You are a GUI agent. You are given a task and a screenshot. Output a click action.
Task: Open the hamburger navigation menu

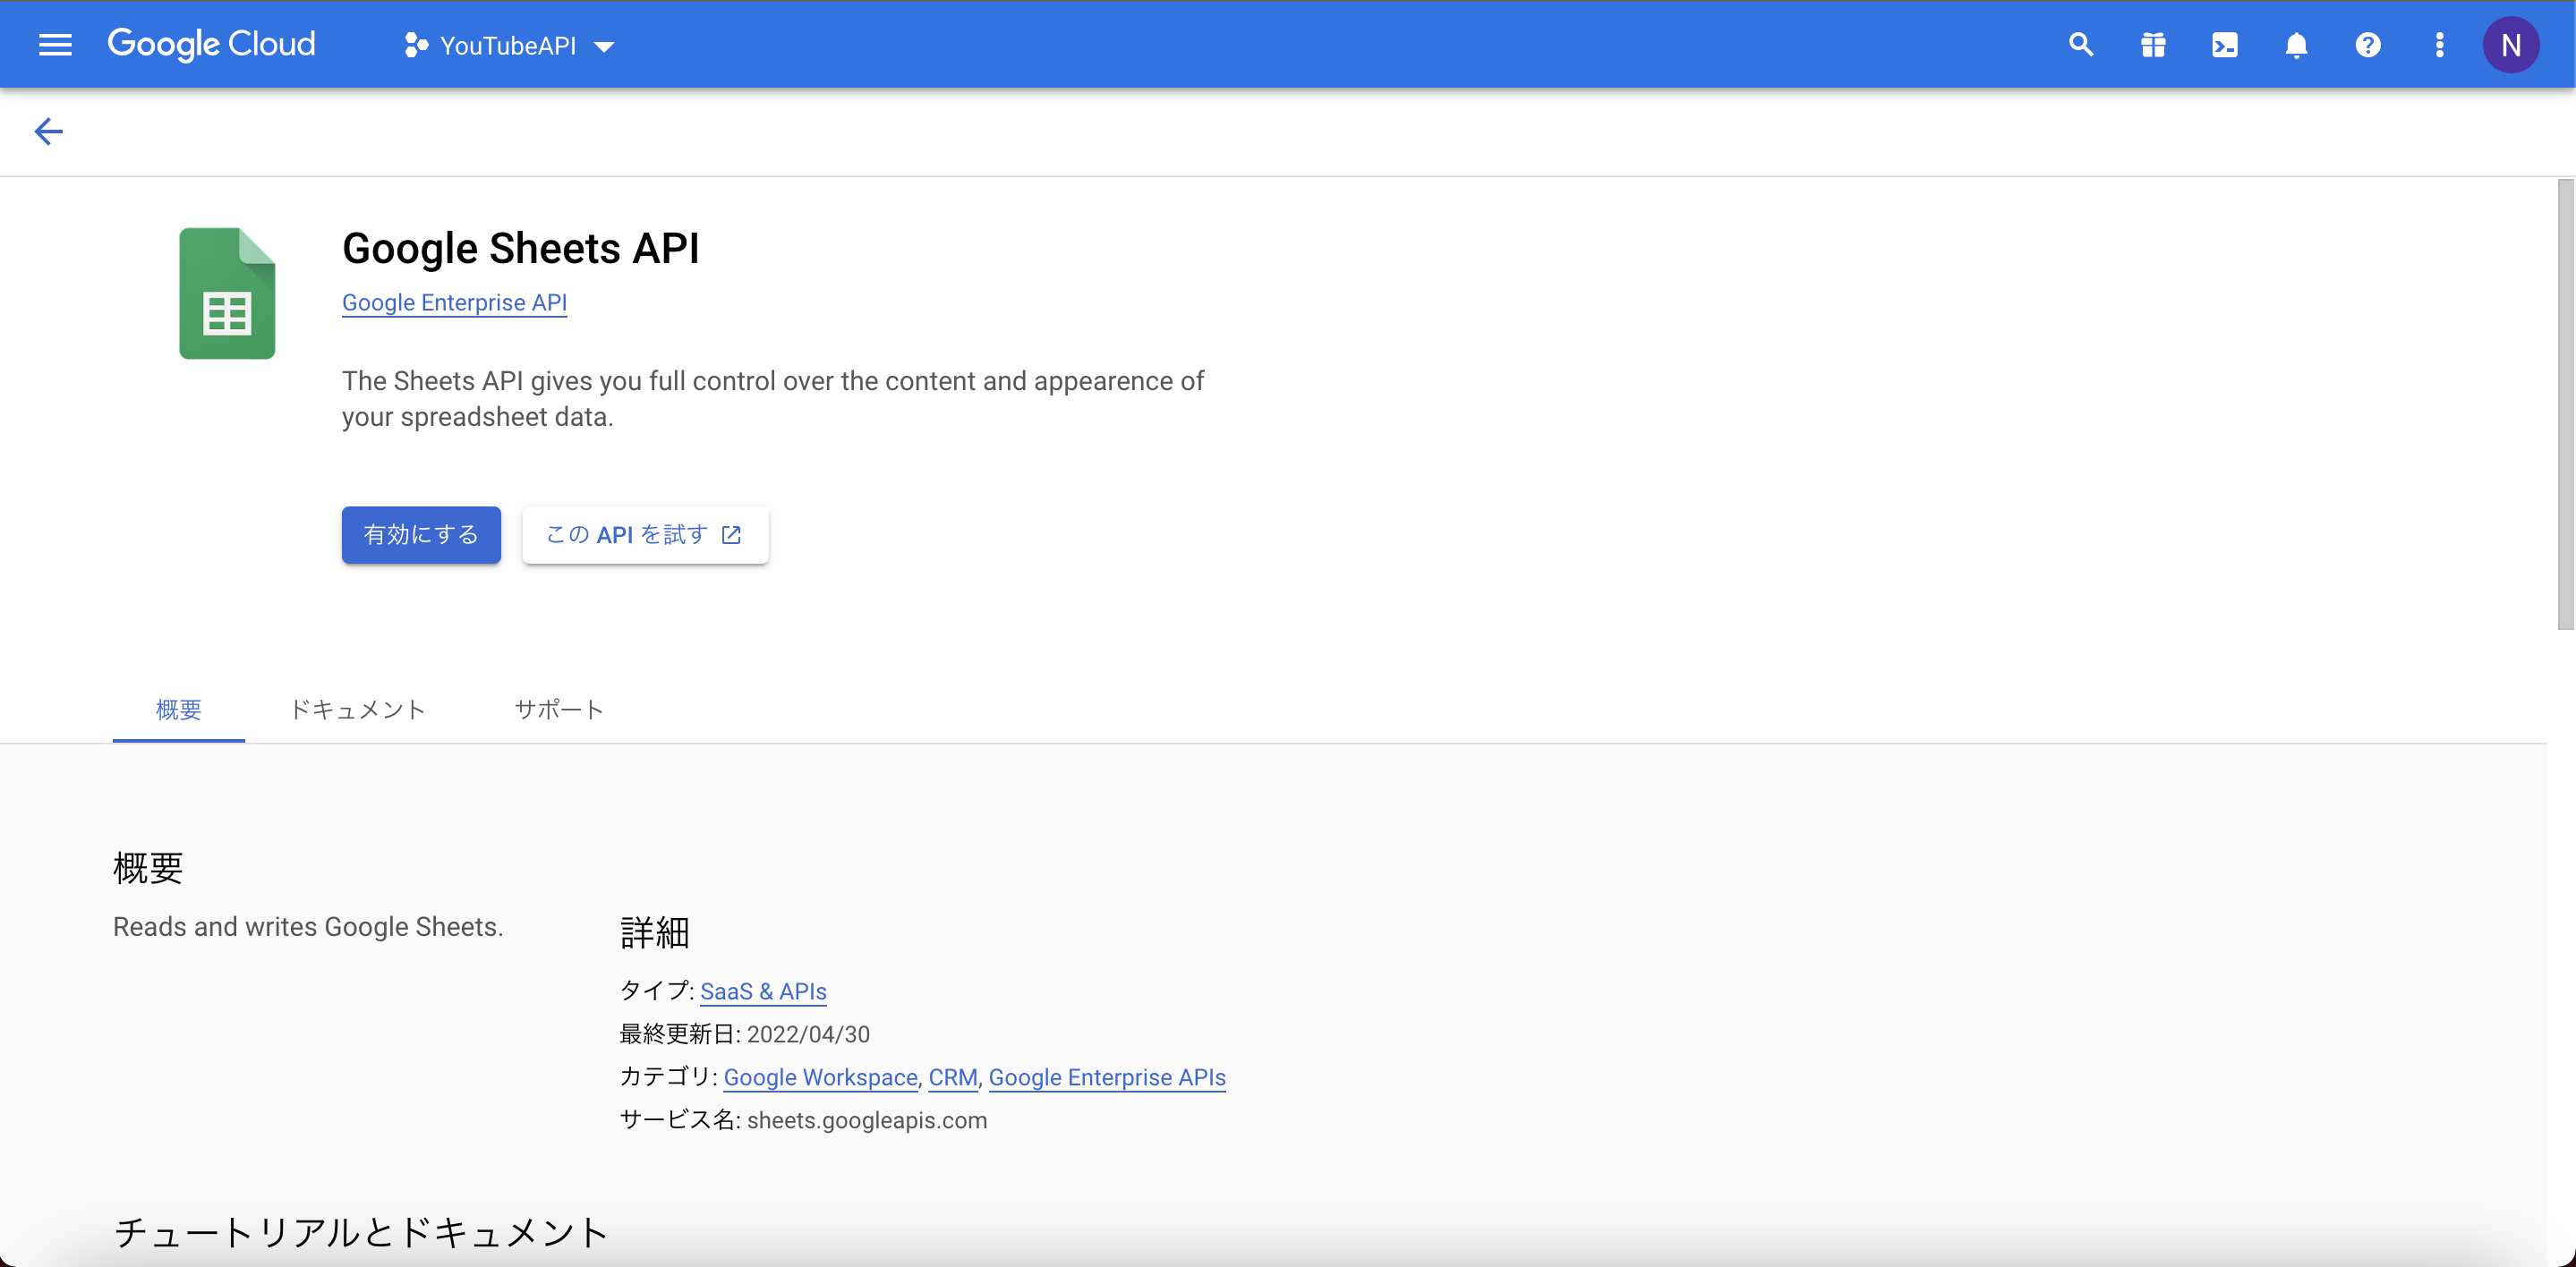(x=55, y=45)
